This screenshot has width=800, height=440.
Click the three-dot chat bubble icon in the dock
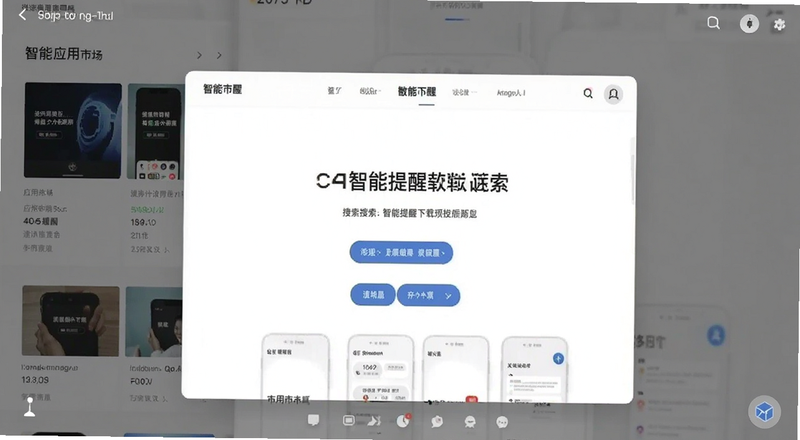pyautogui.click(x=502, y=422)
